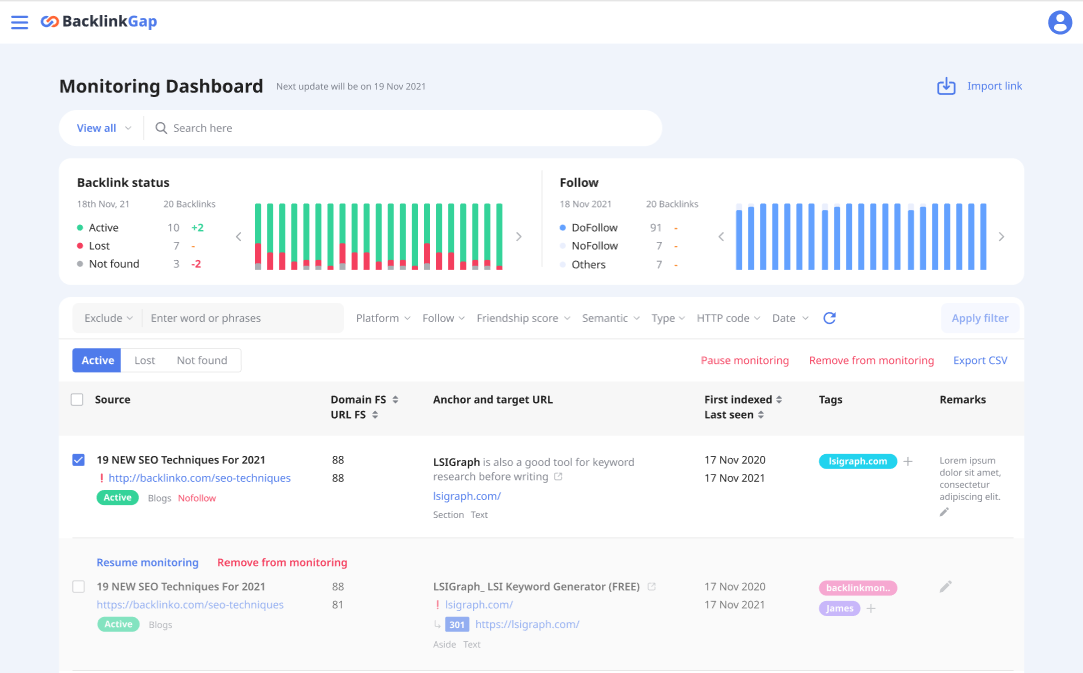Viewport: 1083px width, 673px height.
Task: Open the user profile avatar
Action: click(x=1060, y=22)
